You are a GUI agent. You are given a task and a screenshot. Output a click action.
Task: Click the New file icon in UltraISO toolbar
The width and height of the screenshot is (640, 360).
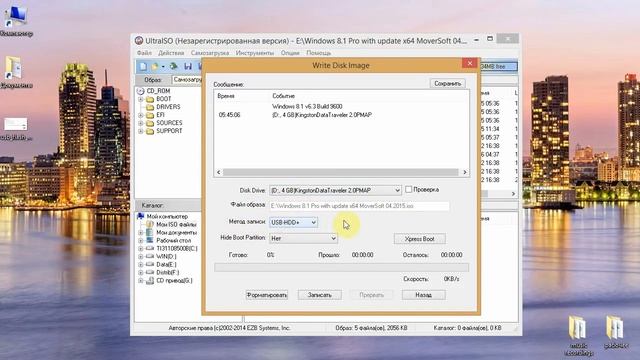143,66
